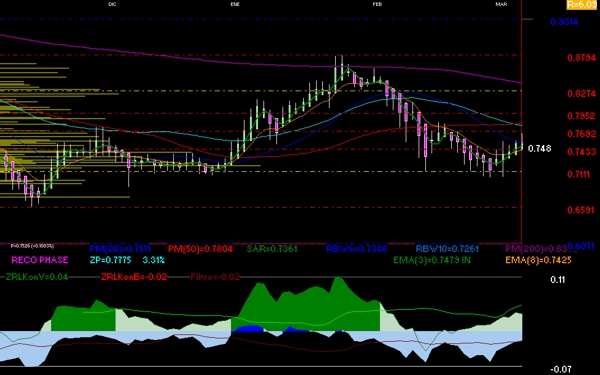This screenshot has width=600, height=375.
Task: Select the ENE month marker on the time axis
Action: (x=235, y=4)
